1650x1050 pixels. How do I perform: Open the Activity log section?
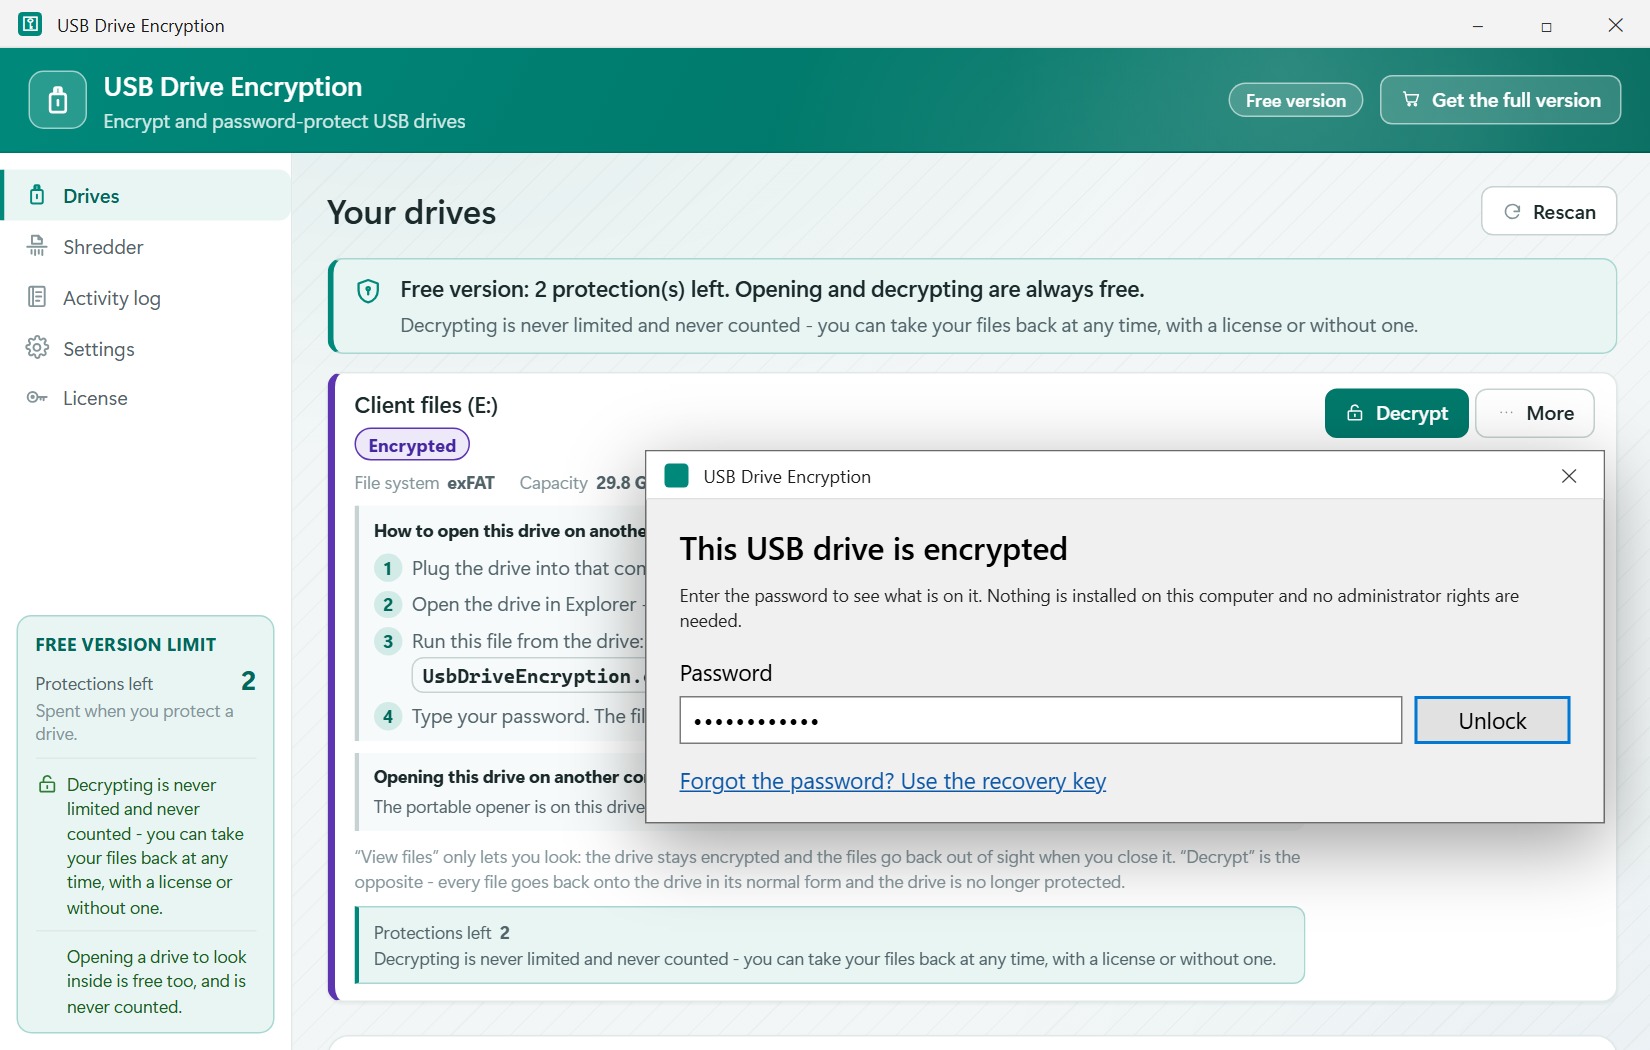point(146,298)
